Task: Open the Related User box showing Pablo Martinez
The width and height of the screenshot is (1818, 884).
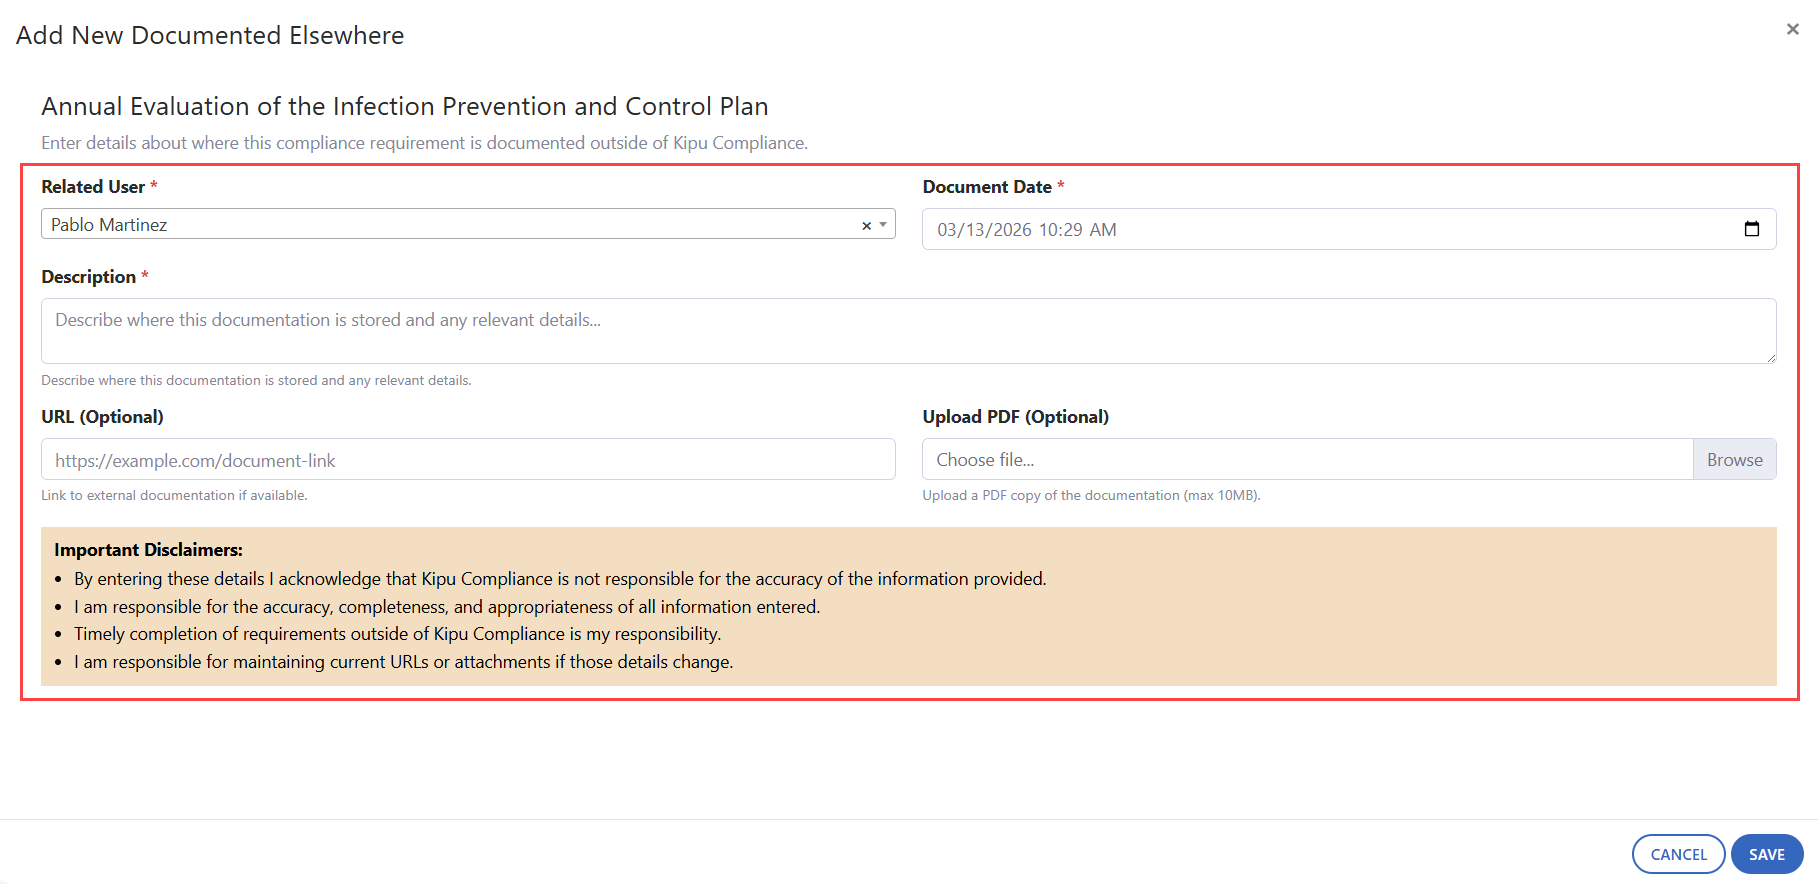Action: coord(450,225)
